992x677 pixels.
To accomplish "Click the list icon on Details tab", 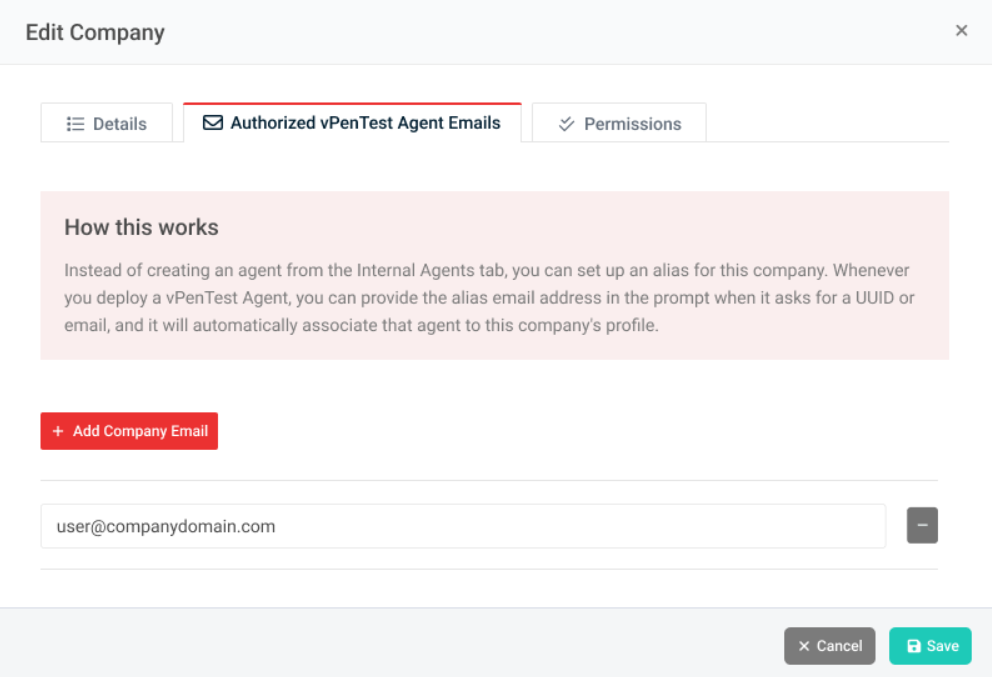I will [x=75, y=124].
